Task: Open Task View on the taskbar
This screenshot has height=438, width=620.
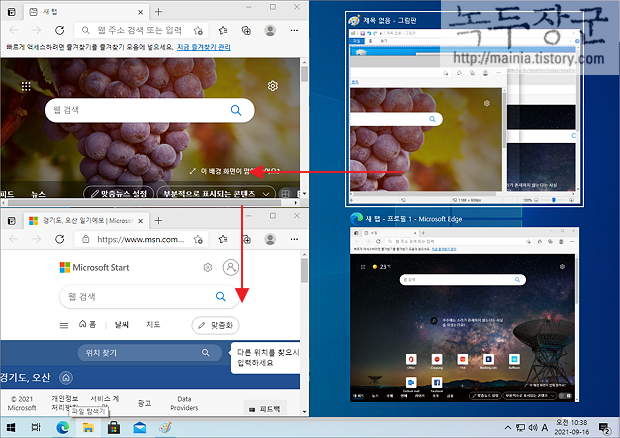Action: tap(36, 427)
